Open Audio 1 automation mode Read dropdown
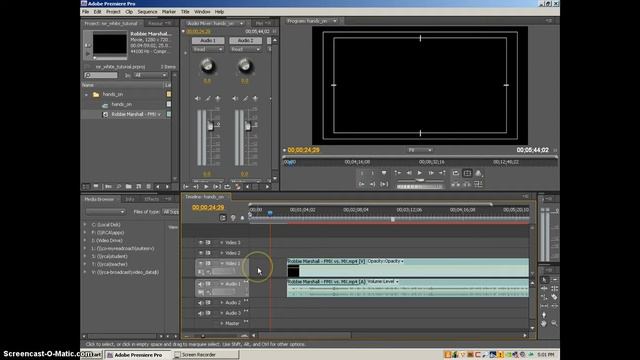The width and height of the screenshot is (640, 360). coord(208,49)
